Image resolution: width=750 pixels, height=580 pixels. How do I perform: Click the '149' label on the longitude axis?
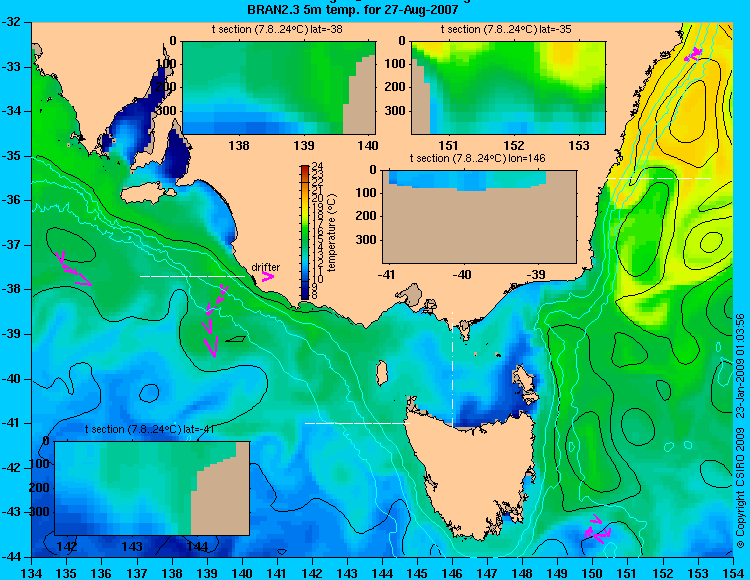(x=558, y=573)
